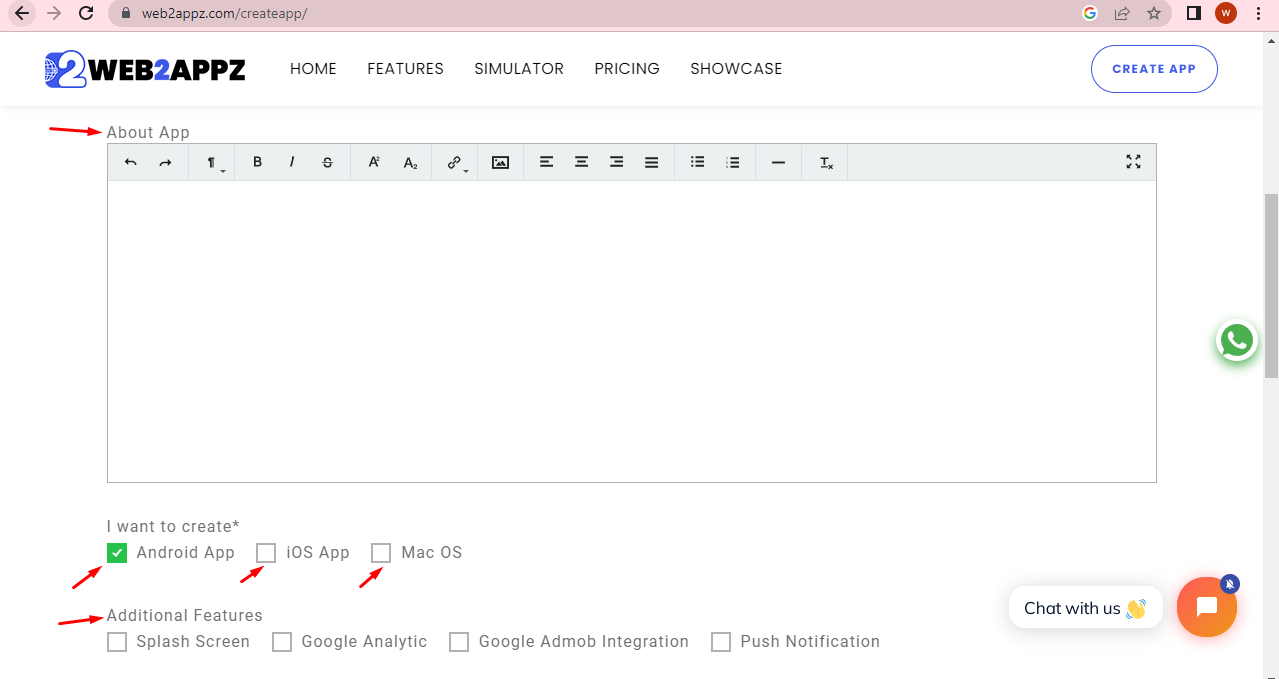The image size is (1279, 679).
Task: Undo the last editor change
Action: (x=130, y=161)
